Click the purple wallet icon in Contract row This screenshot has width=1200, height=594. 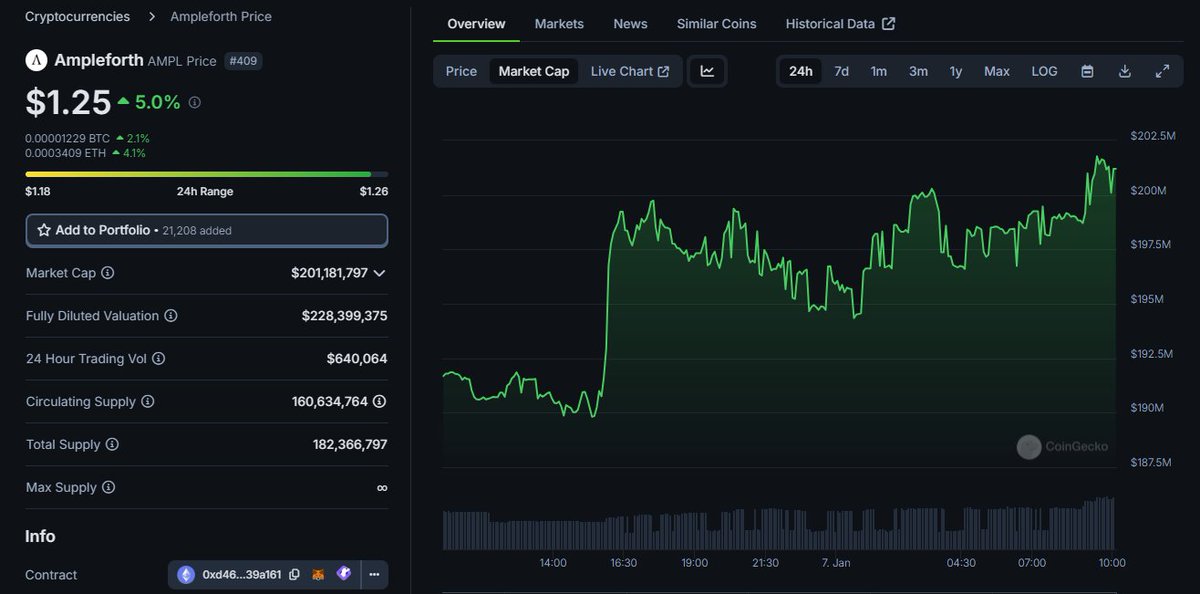[343, 574]
